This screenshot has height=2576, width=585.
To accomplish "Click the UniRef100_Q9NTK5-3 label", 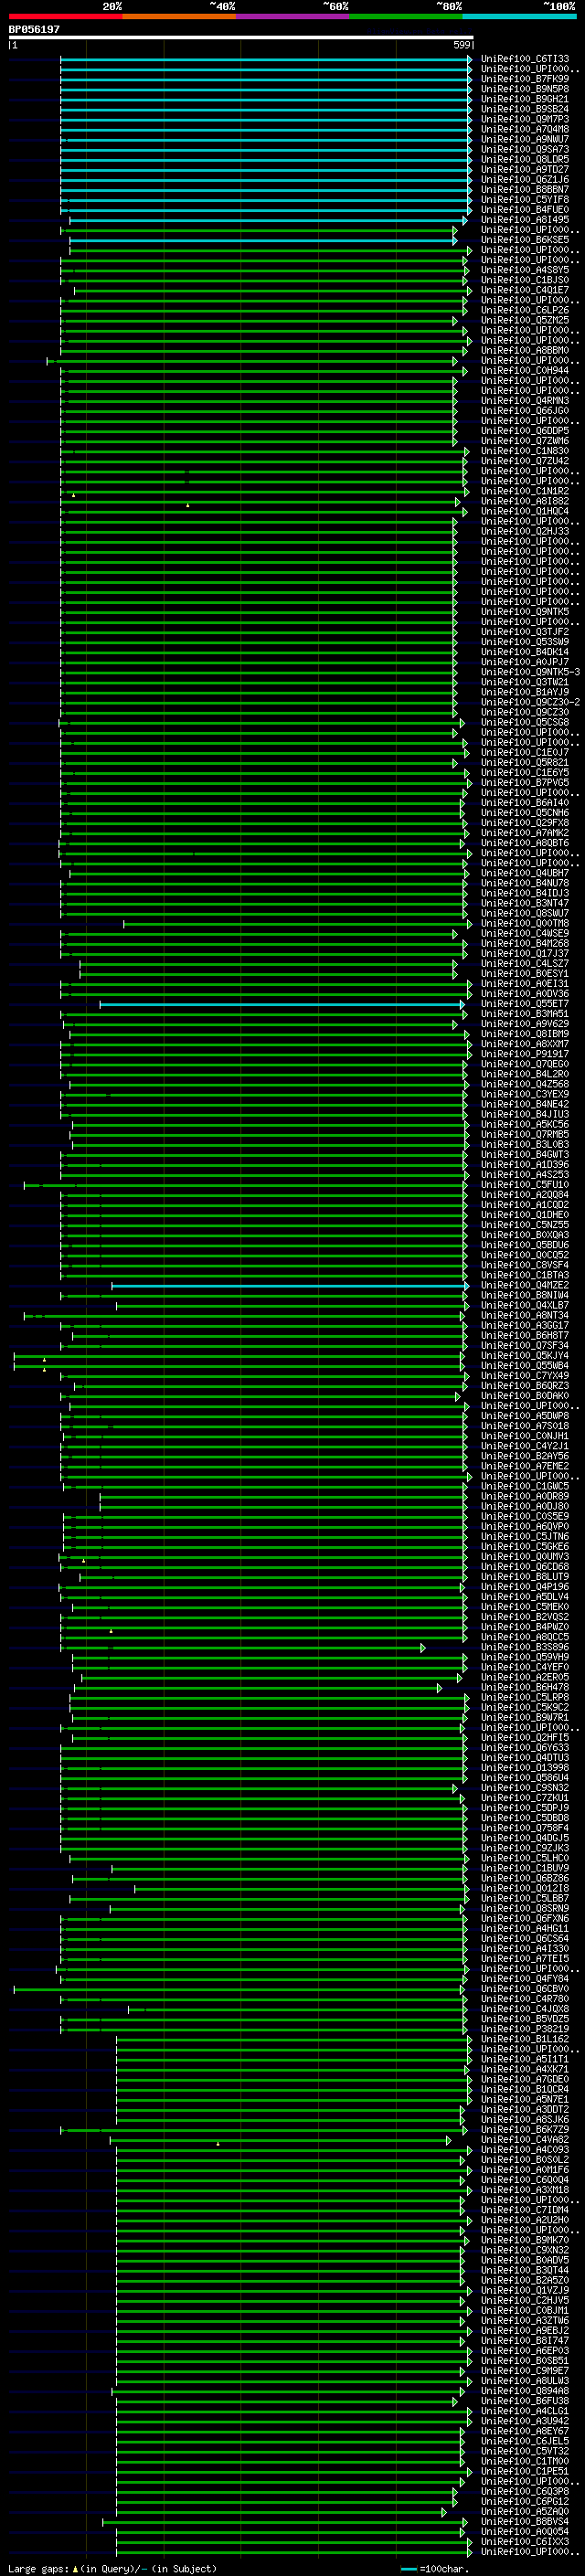I will tap(530, 672).
